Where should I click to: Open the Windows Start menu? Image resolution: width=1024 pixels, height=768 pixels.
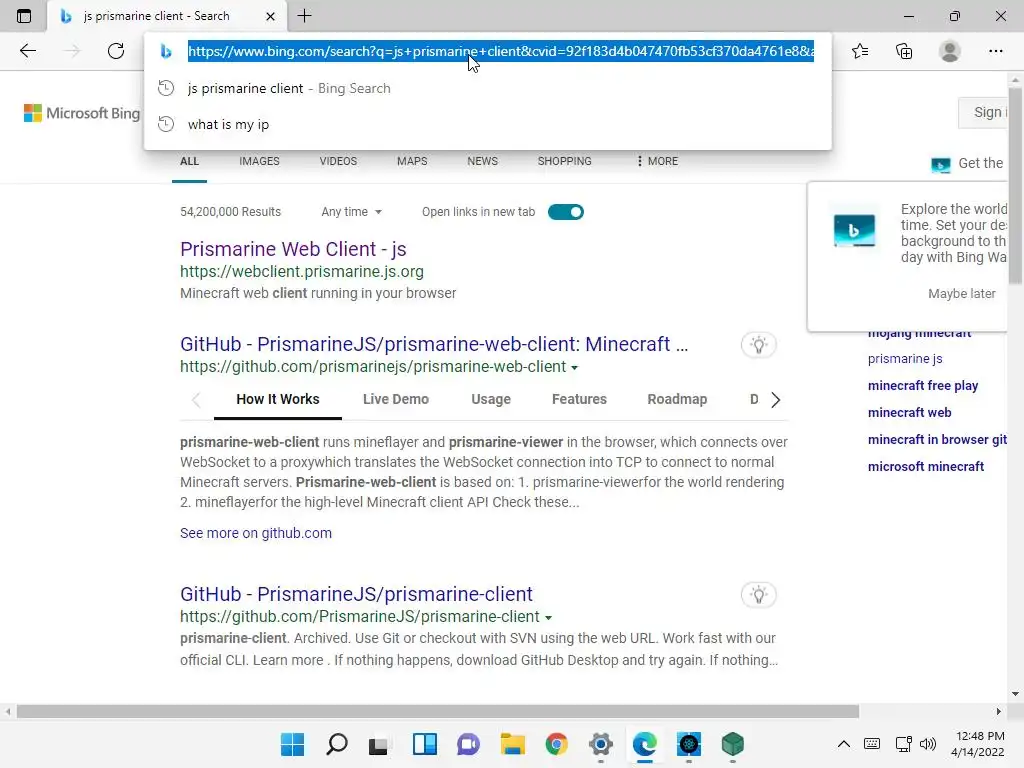pos(293,744)
